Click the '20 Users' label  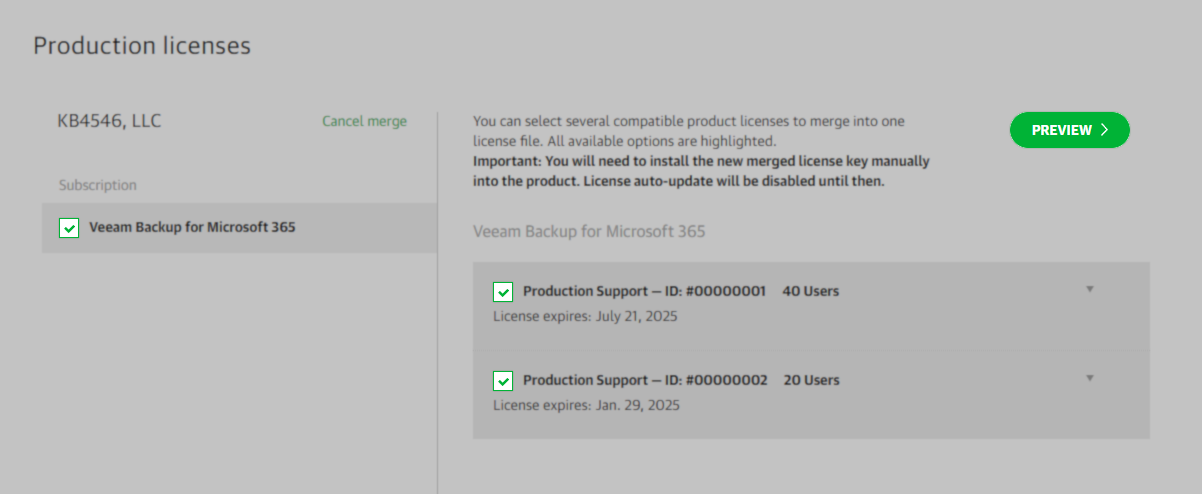811,381
